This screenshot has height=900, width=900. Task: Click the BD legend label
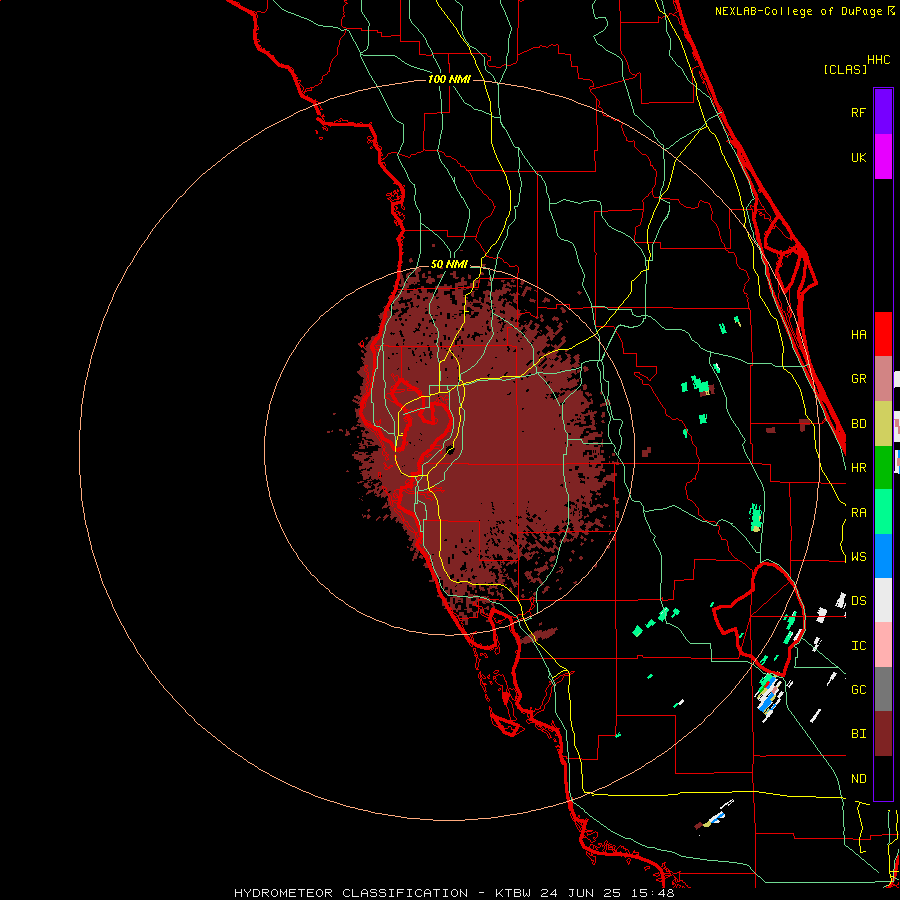858,424
